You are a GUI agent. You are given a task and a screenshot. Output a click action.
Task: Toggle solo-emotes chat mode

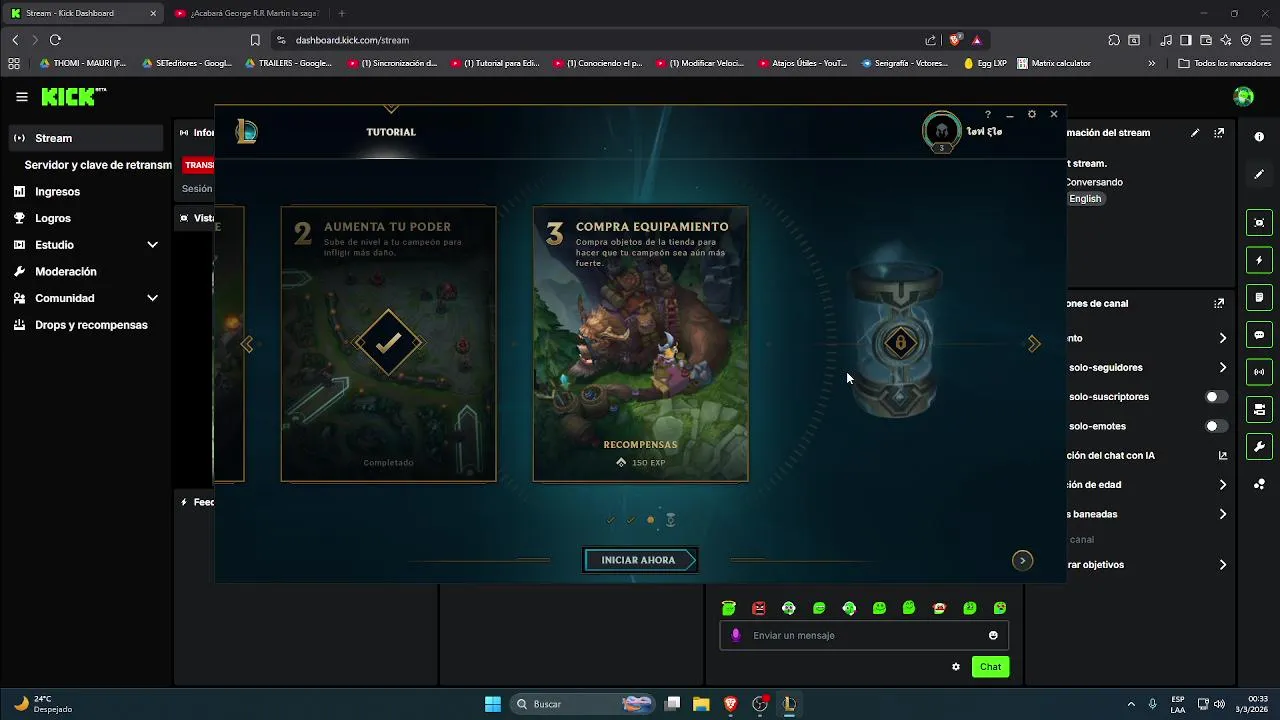[x=1216, y=426]
